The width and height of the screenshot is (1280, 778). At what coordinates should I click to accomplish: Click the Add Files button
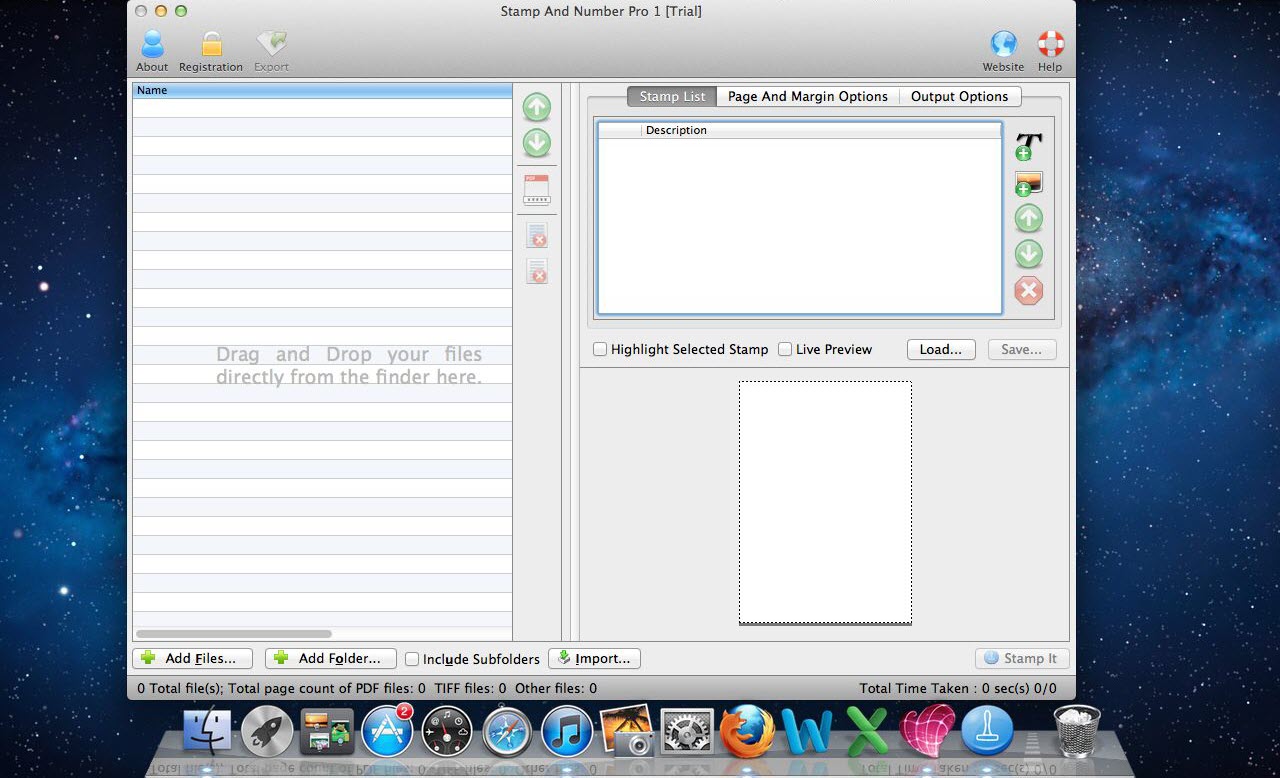tap(192, 658)
